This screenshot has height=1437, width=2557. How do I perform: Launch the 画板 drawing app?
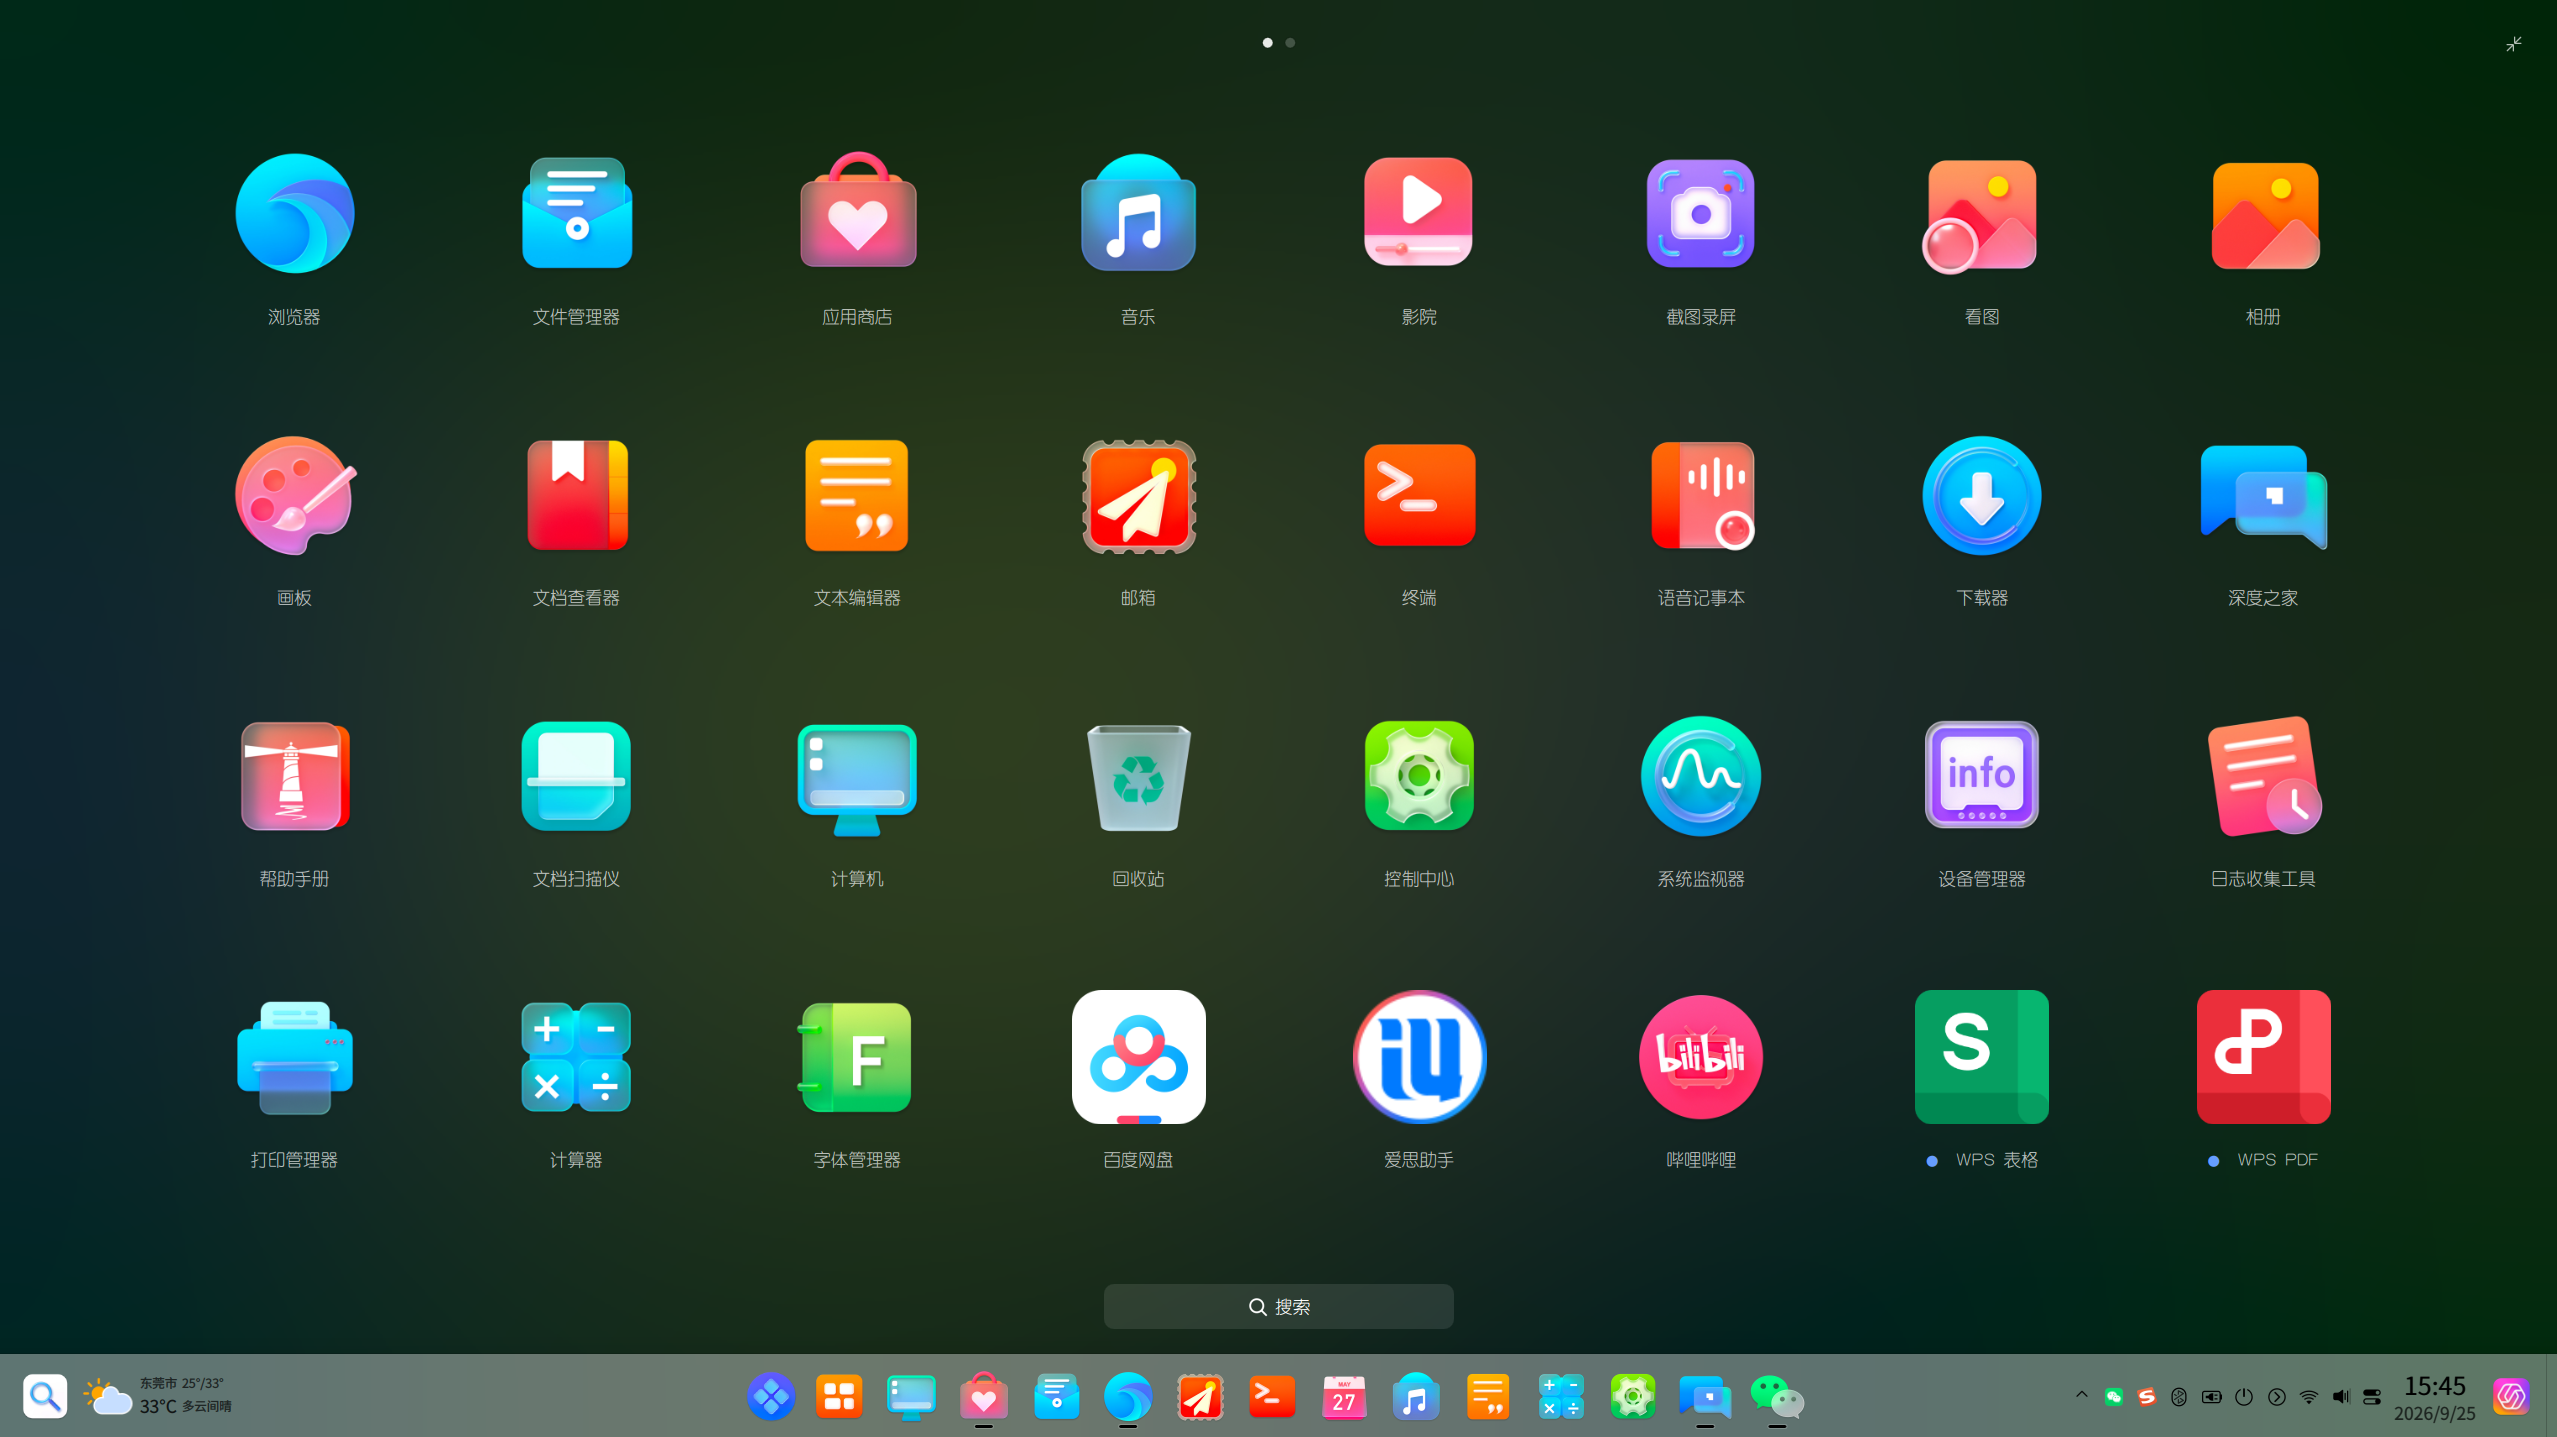(294, 495)
